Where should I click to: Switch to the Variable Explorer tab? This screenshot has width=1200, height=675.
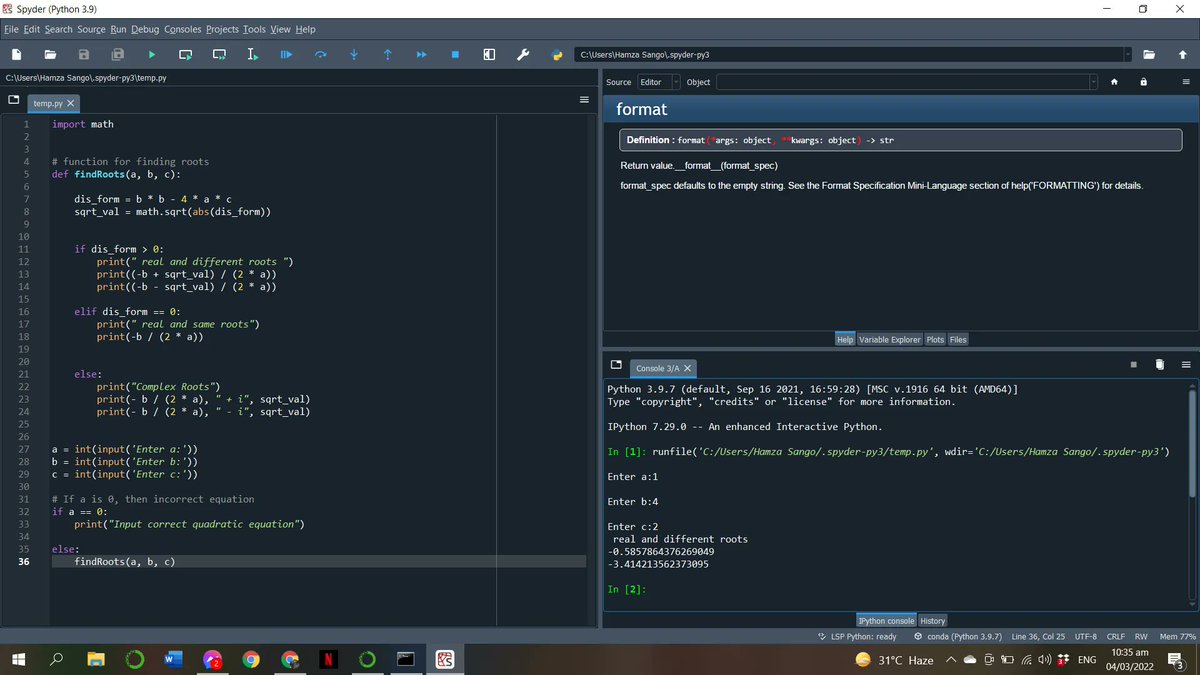(x=889, y=340)
